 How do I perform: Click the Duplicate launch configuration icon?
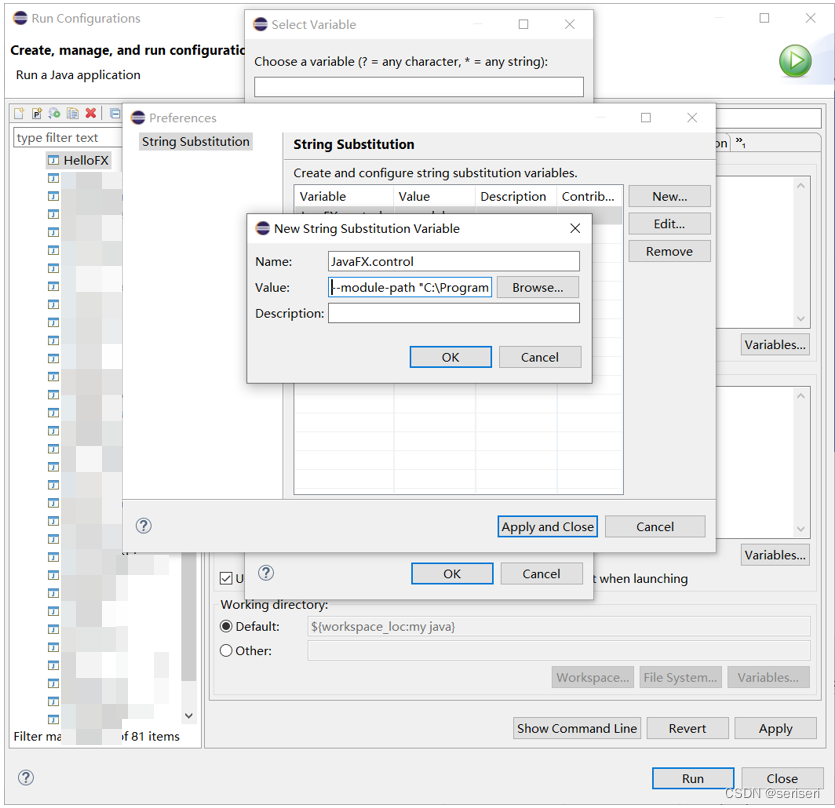pyautogui.click(x=72, y=113)
